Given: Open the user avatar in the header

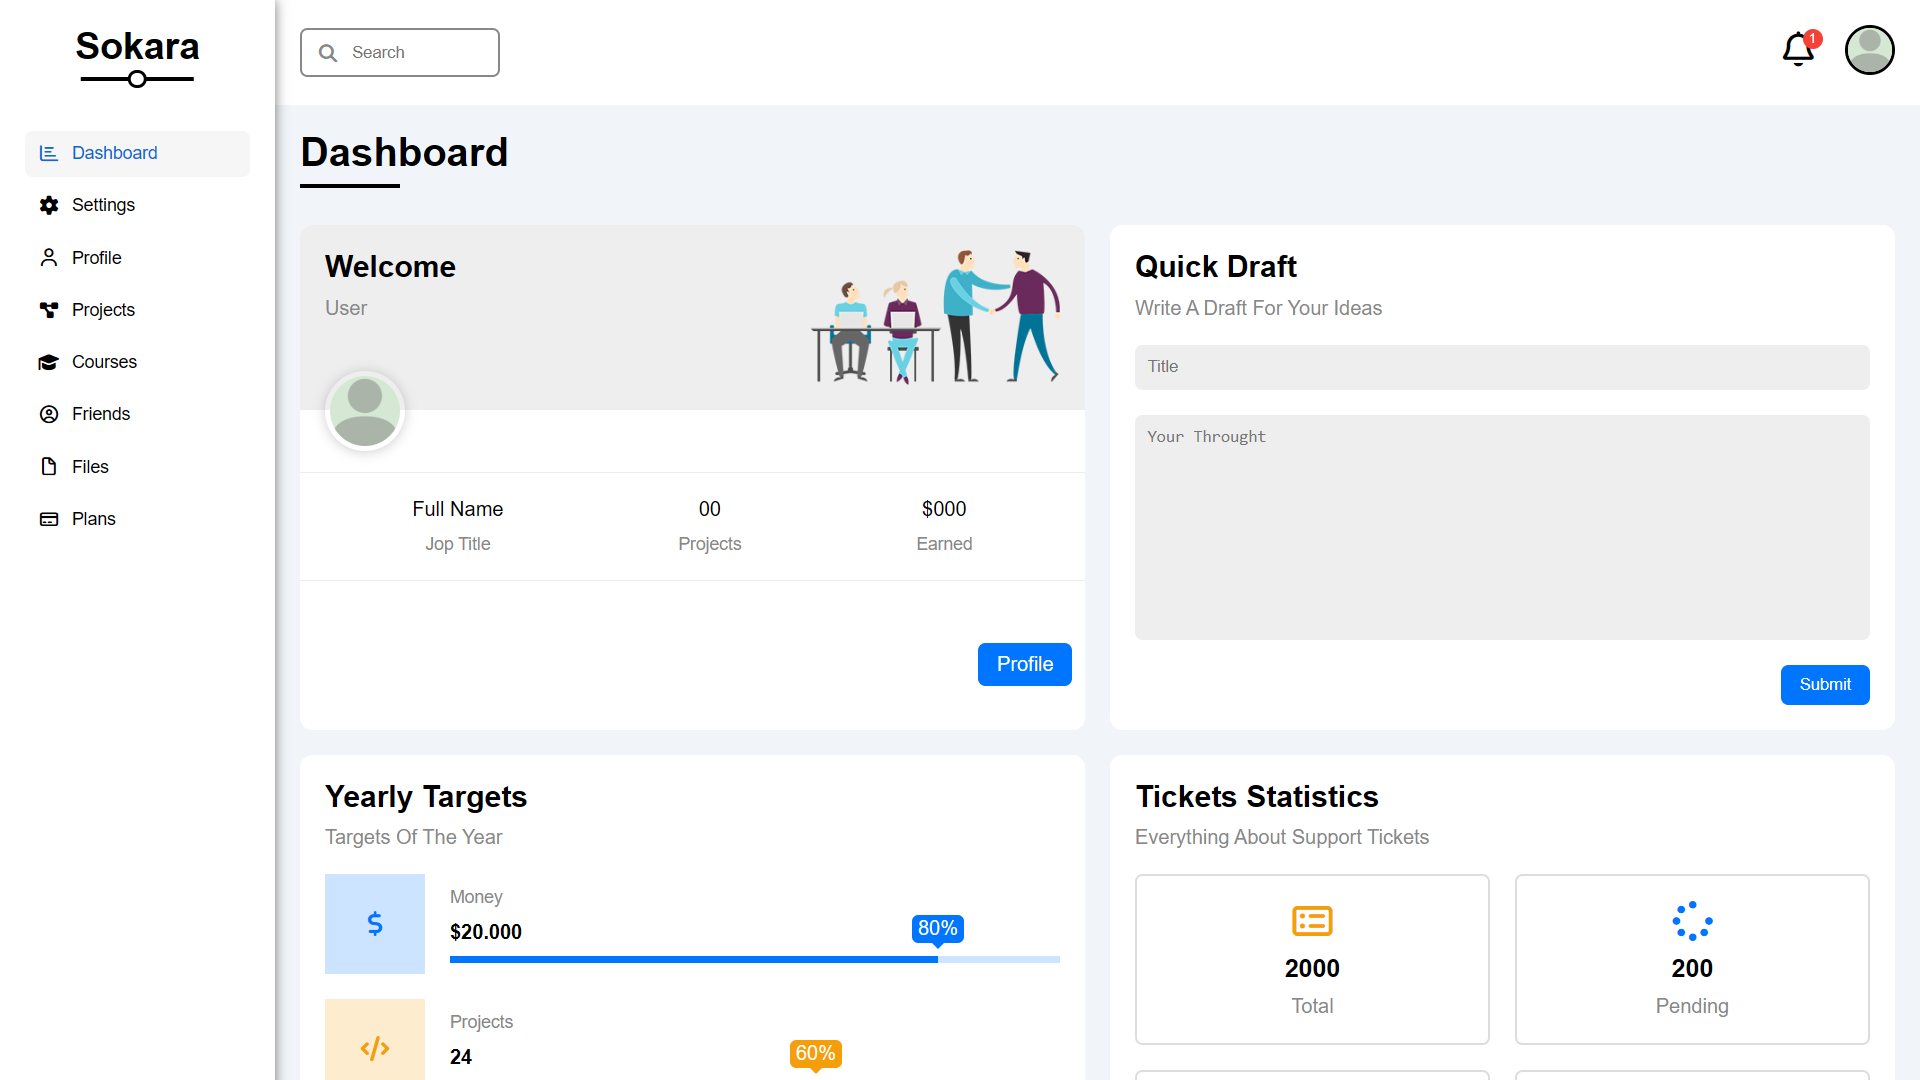Looking at the screenshot, I should (1869, 50).
